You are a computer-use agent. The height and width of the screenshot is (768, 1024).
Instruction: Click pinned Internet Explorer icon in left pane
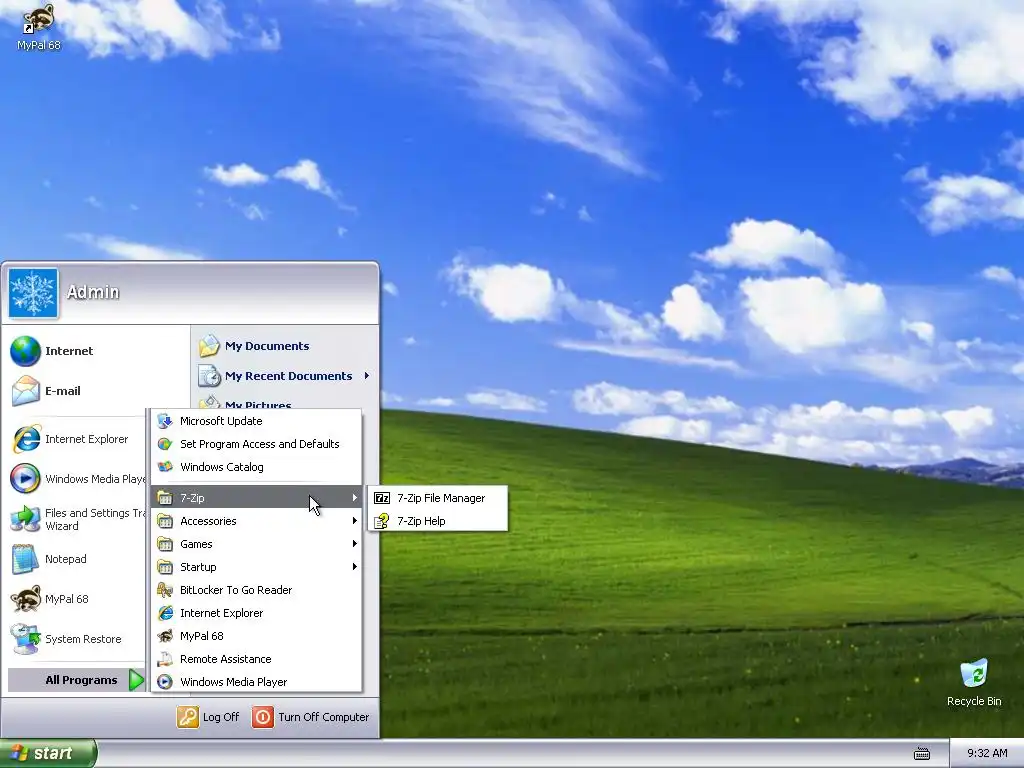tap(25, 439)
